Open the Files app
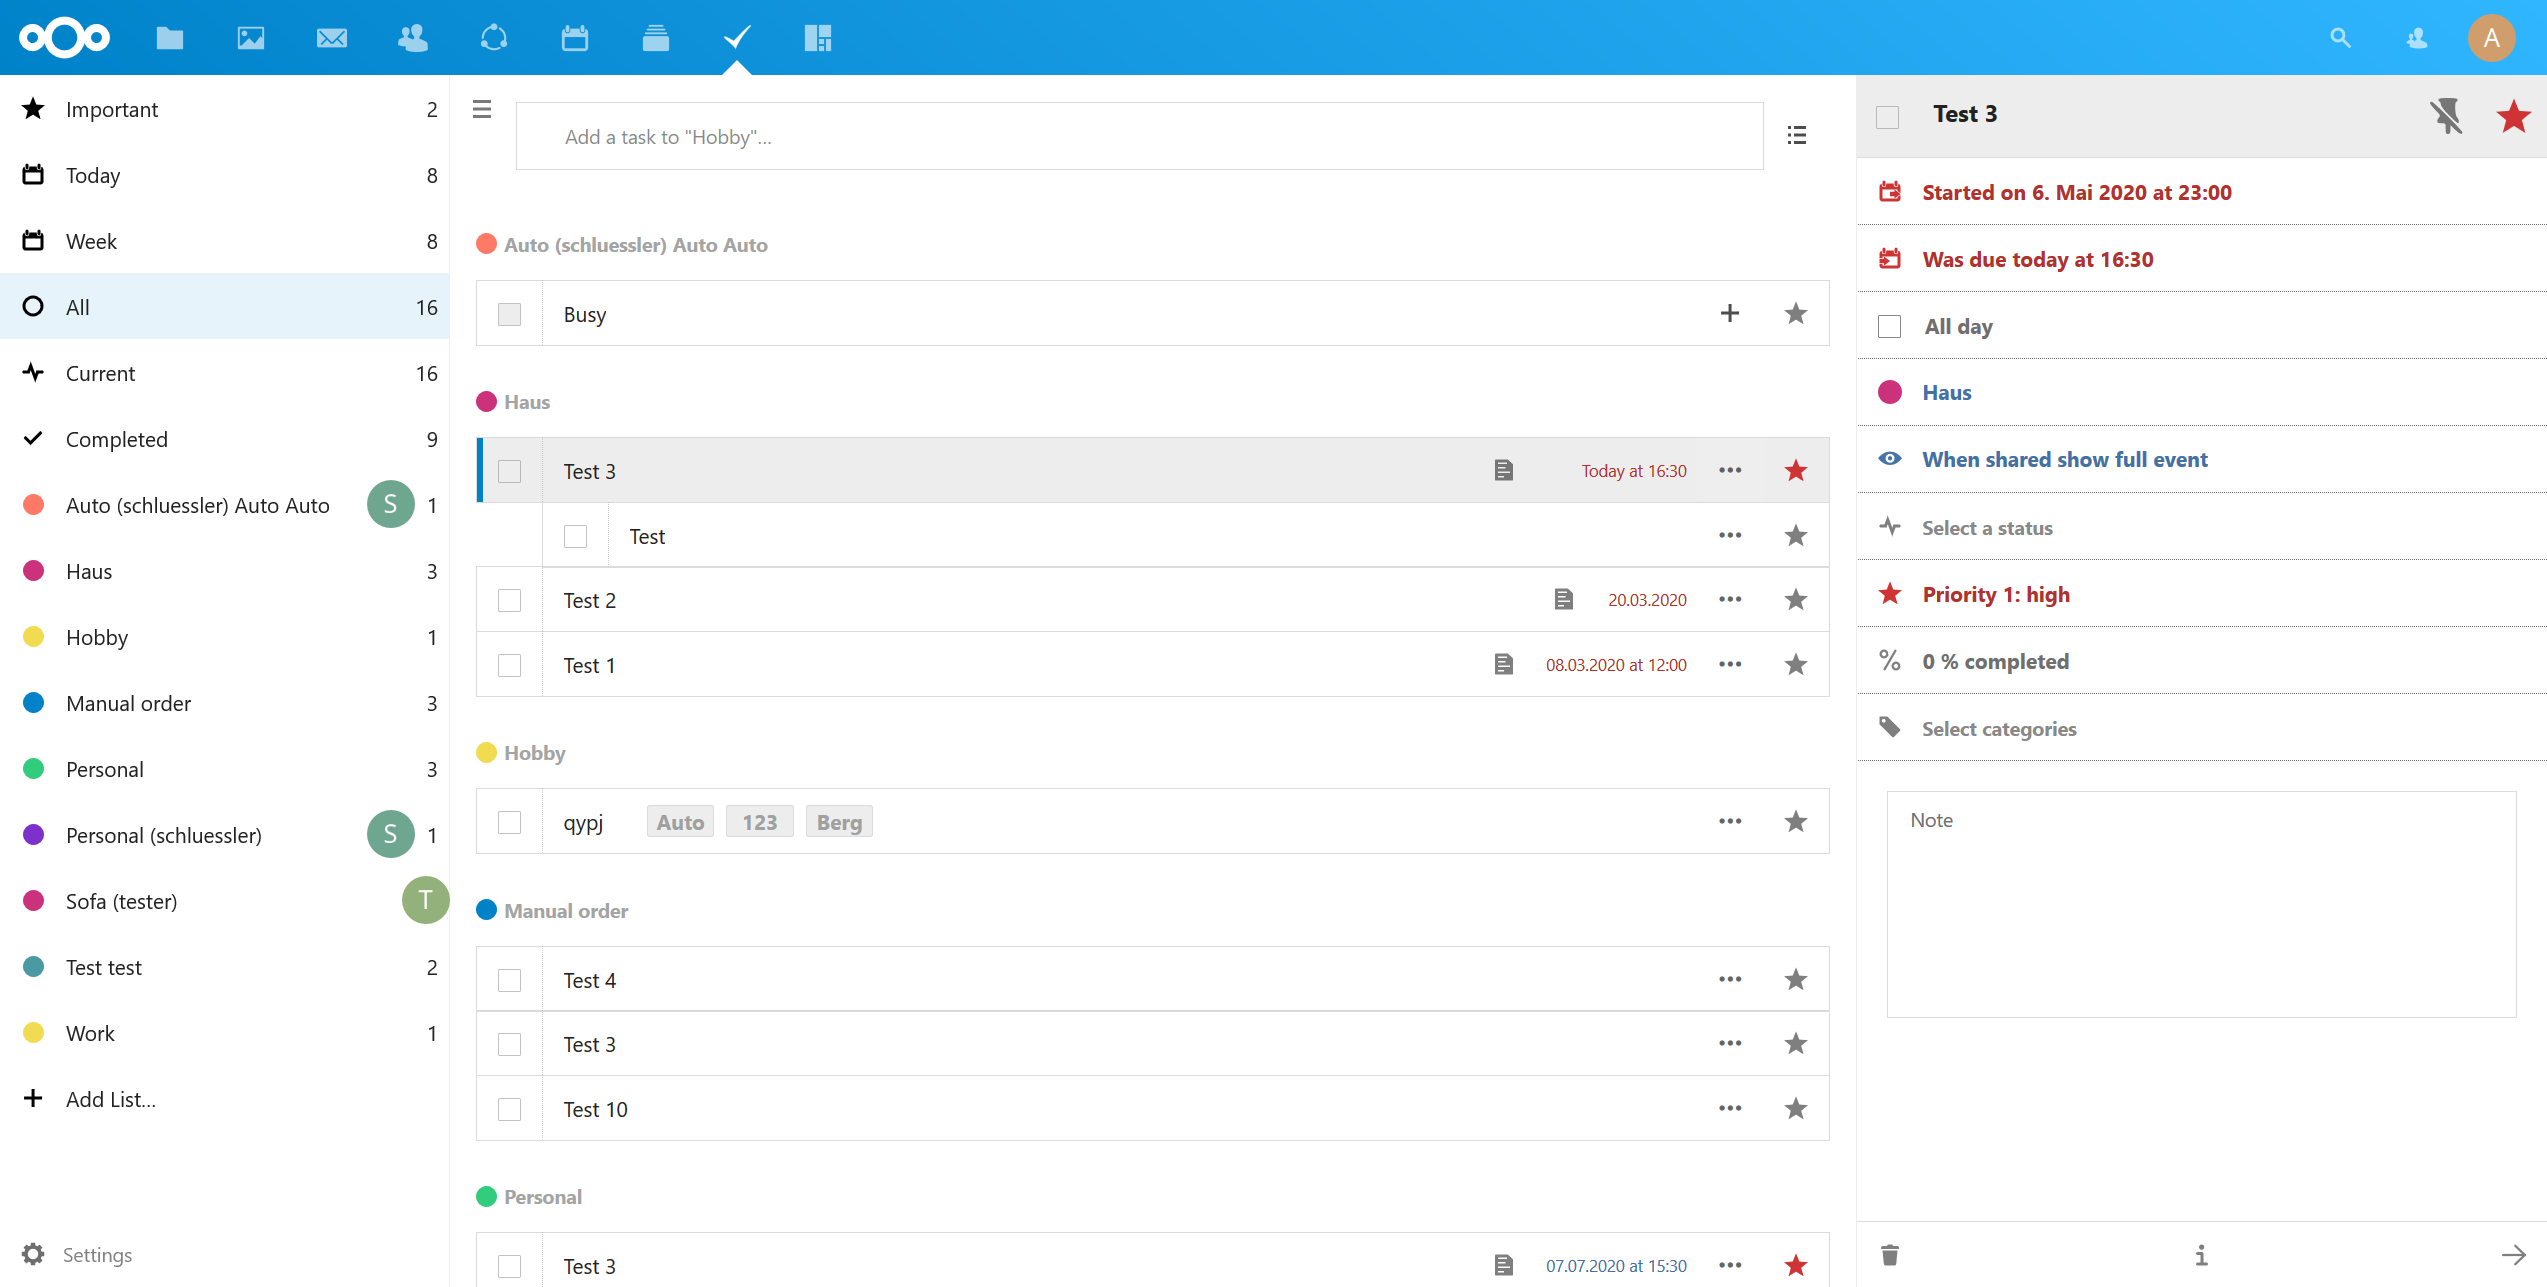Viewport: 2547px width, 1287px height. (169, 37)
